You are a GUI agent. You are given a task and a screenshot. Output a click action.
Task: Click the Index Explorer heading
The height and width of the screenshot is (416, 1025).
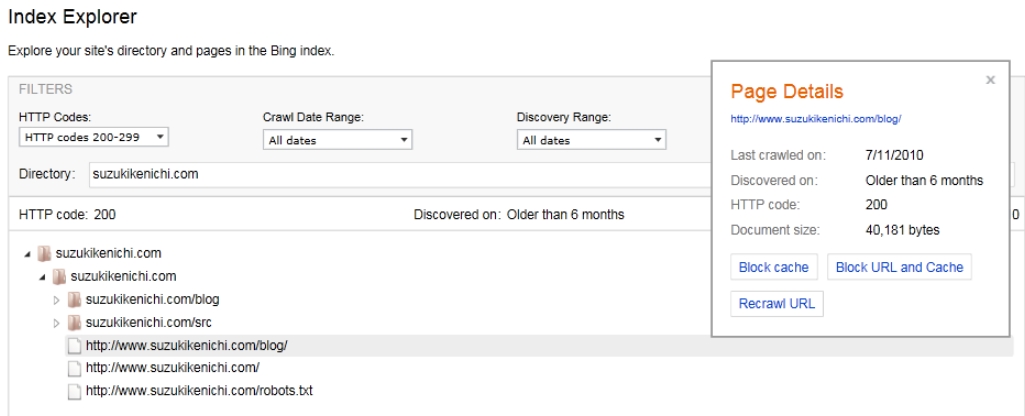73,16
